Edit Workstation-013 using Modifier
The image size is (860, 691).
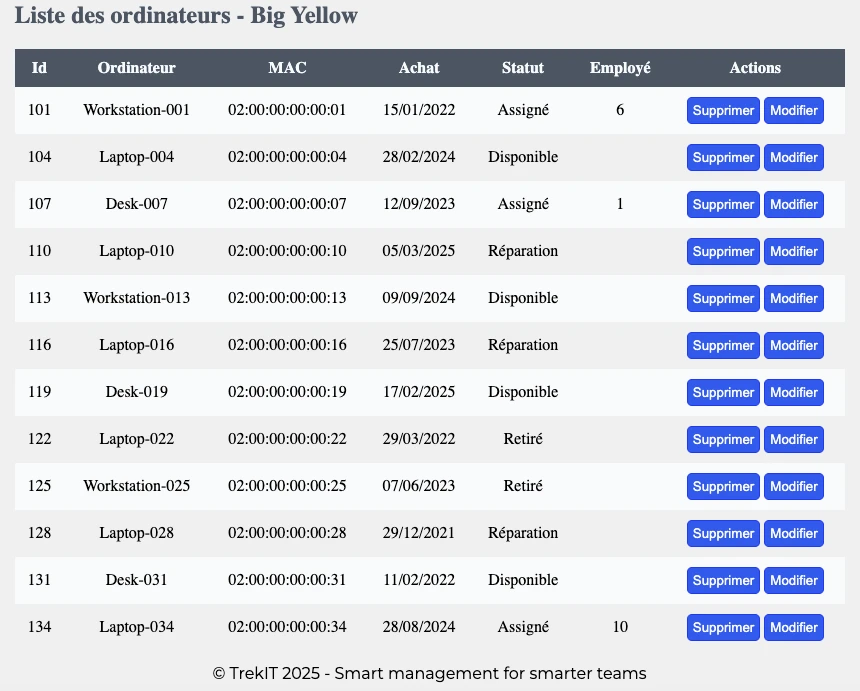click(794, 298)
